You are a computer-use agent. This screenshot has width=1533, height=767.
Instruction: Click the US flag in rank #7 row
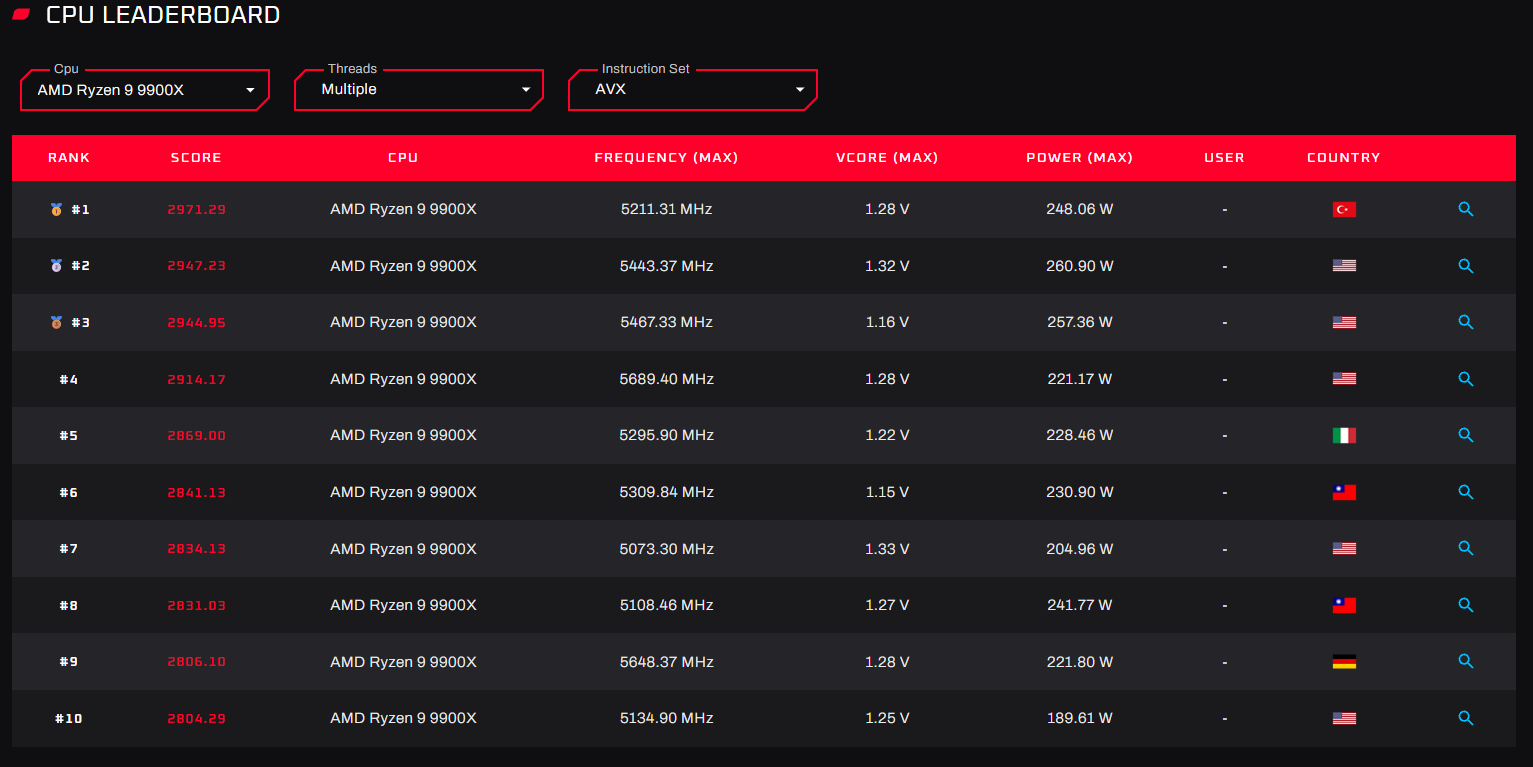(1344, 548)
